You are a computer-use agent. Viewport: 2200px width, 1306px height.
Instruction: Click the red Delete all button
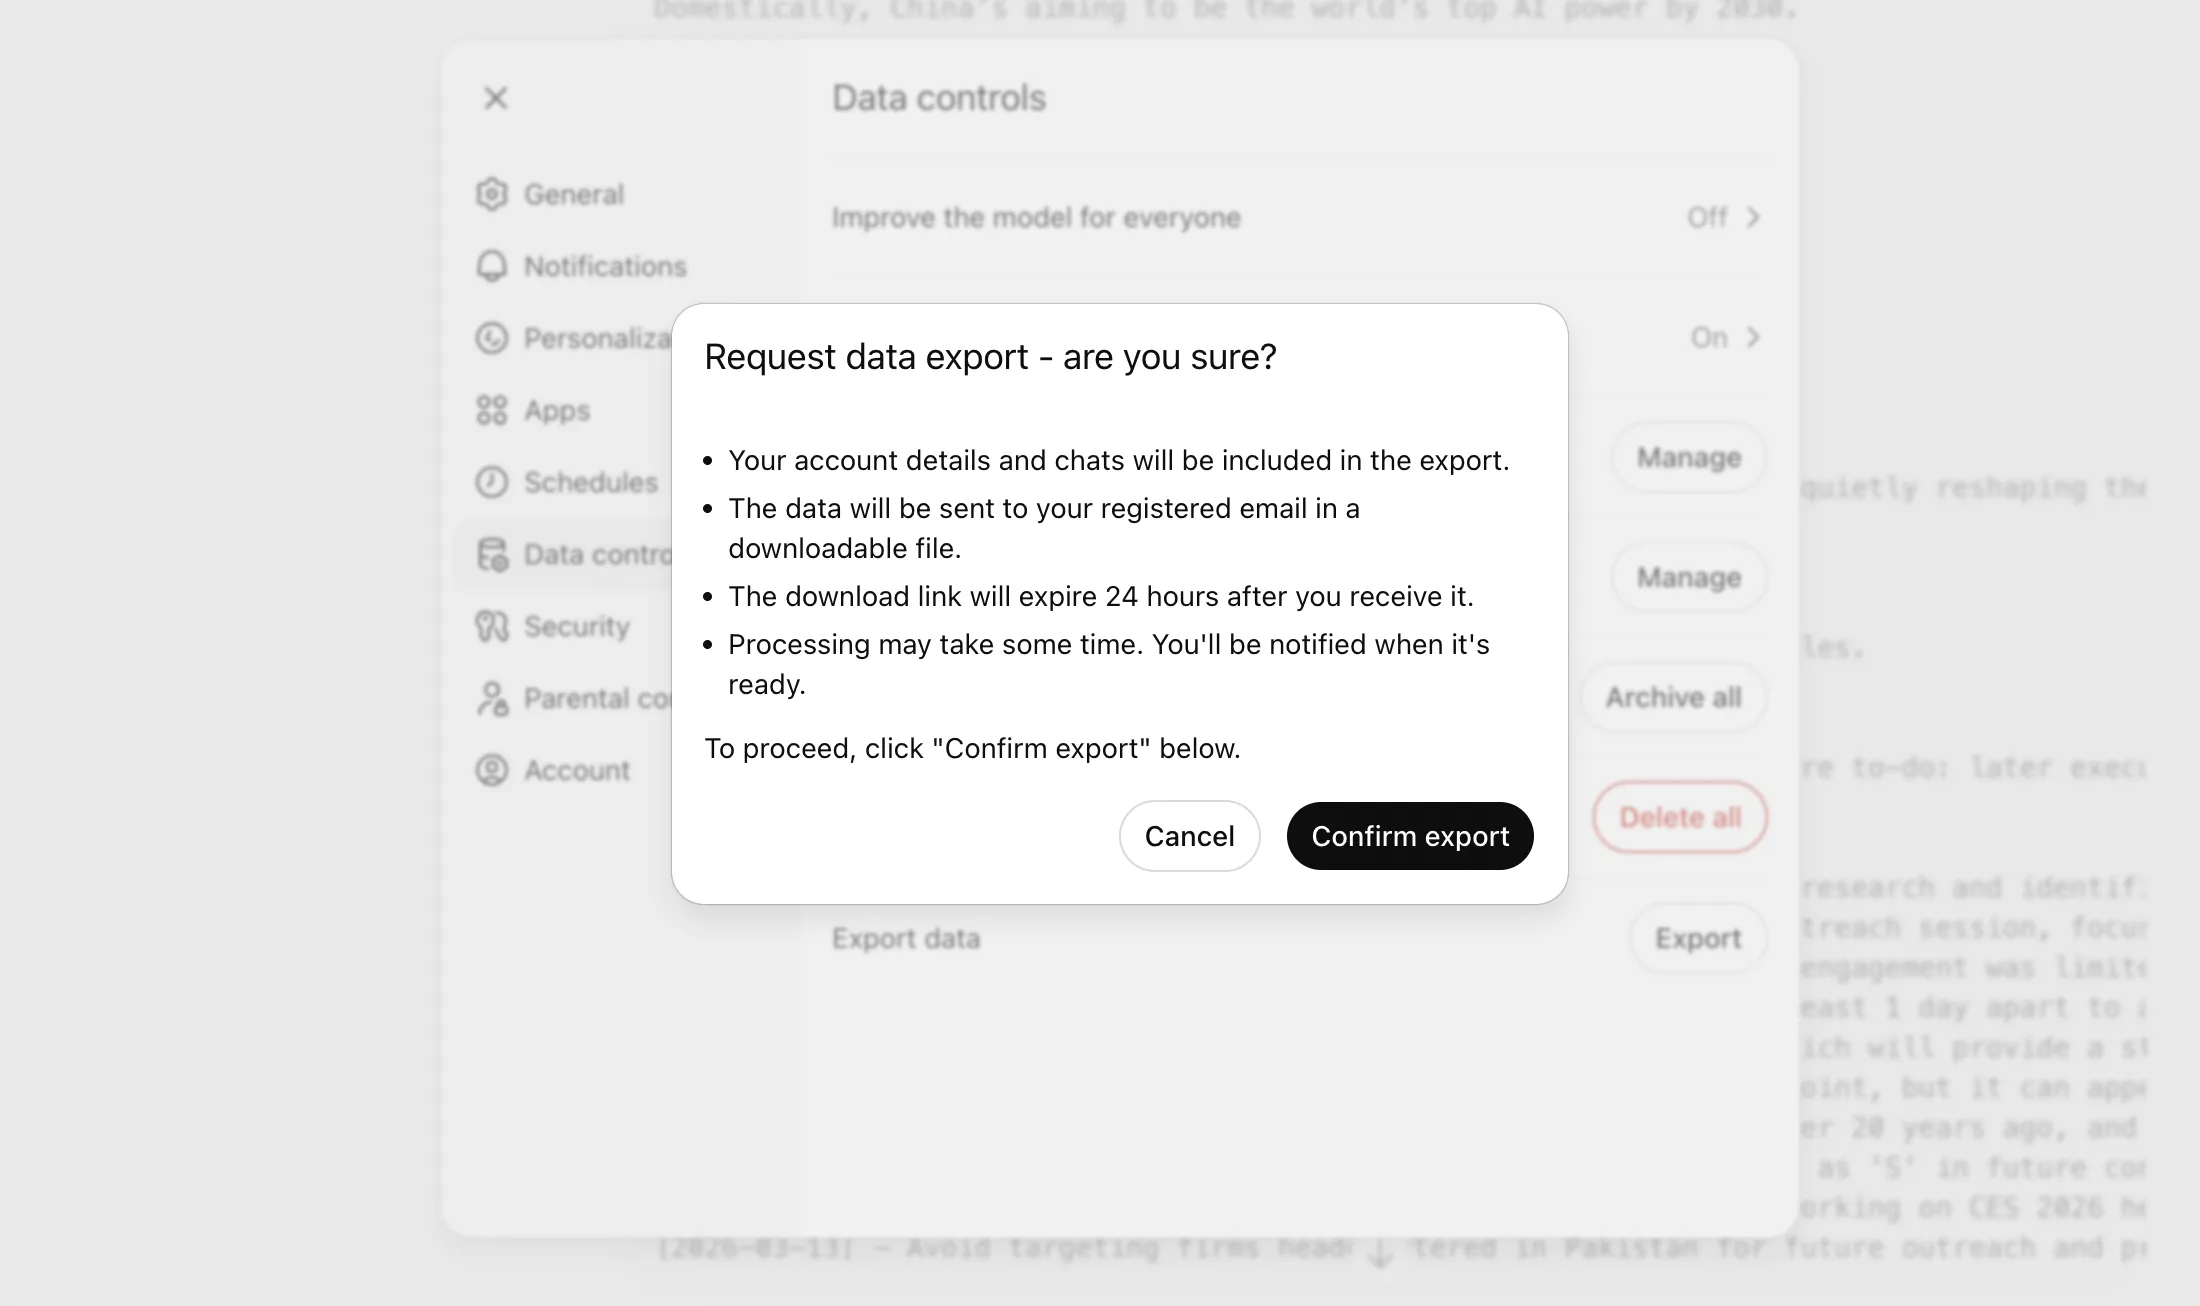coord(1680,817)
